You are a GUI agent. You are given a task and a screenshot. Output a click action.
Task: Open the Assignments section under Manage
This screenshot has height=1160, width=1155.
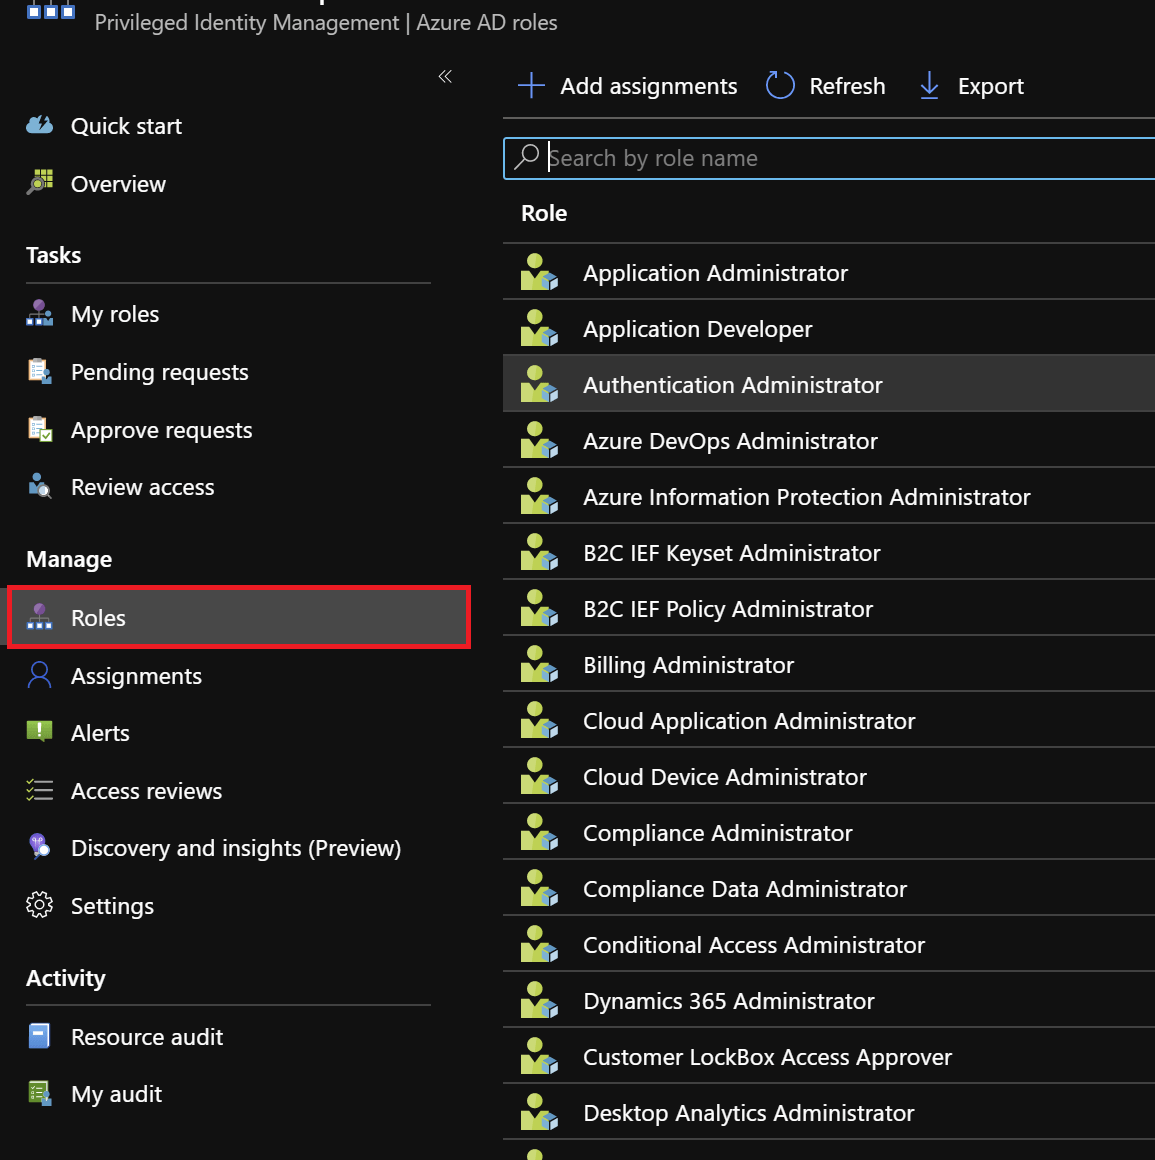[x=136, y=676]
